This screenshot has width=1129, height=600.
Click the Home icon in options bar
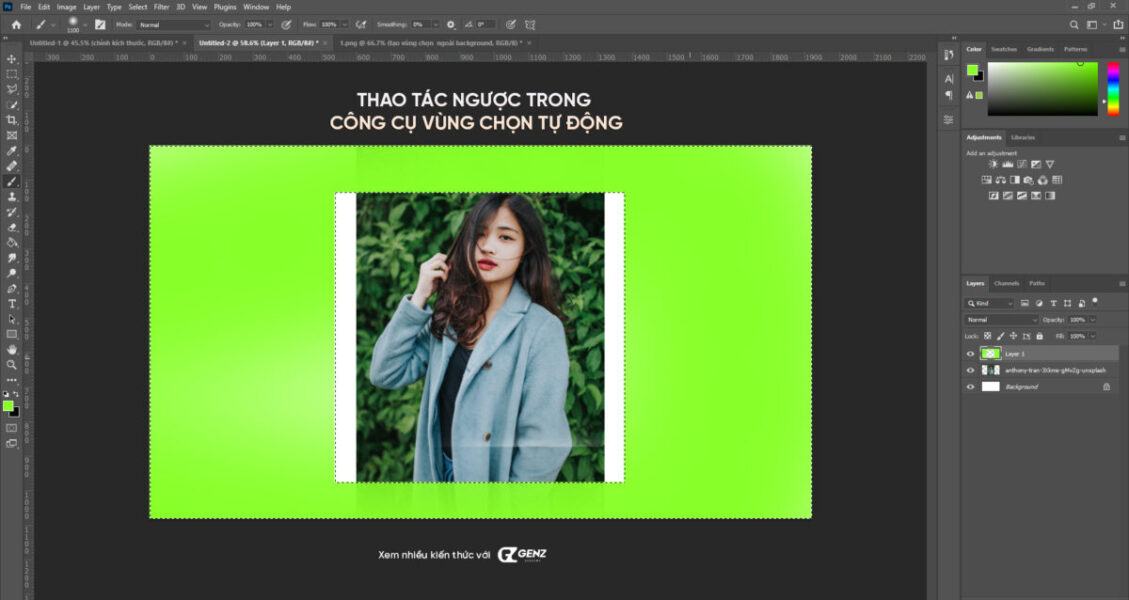coord(16,24)
